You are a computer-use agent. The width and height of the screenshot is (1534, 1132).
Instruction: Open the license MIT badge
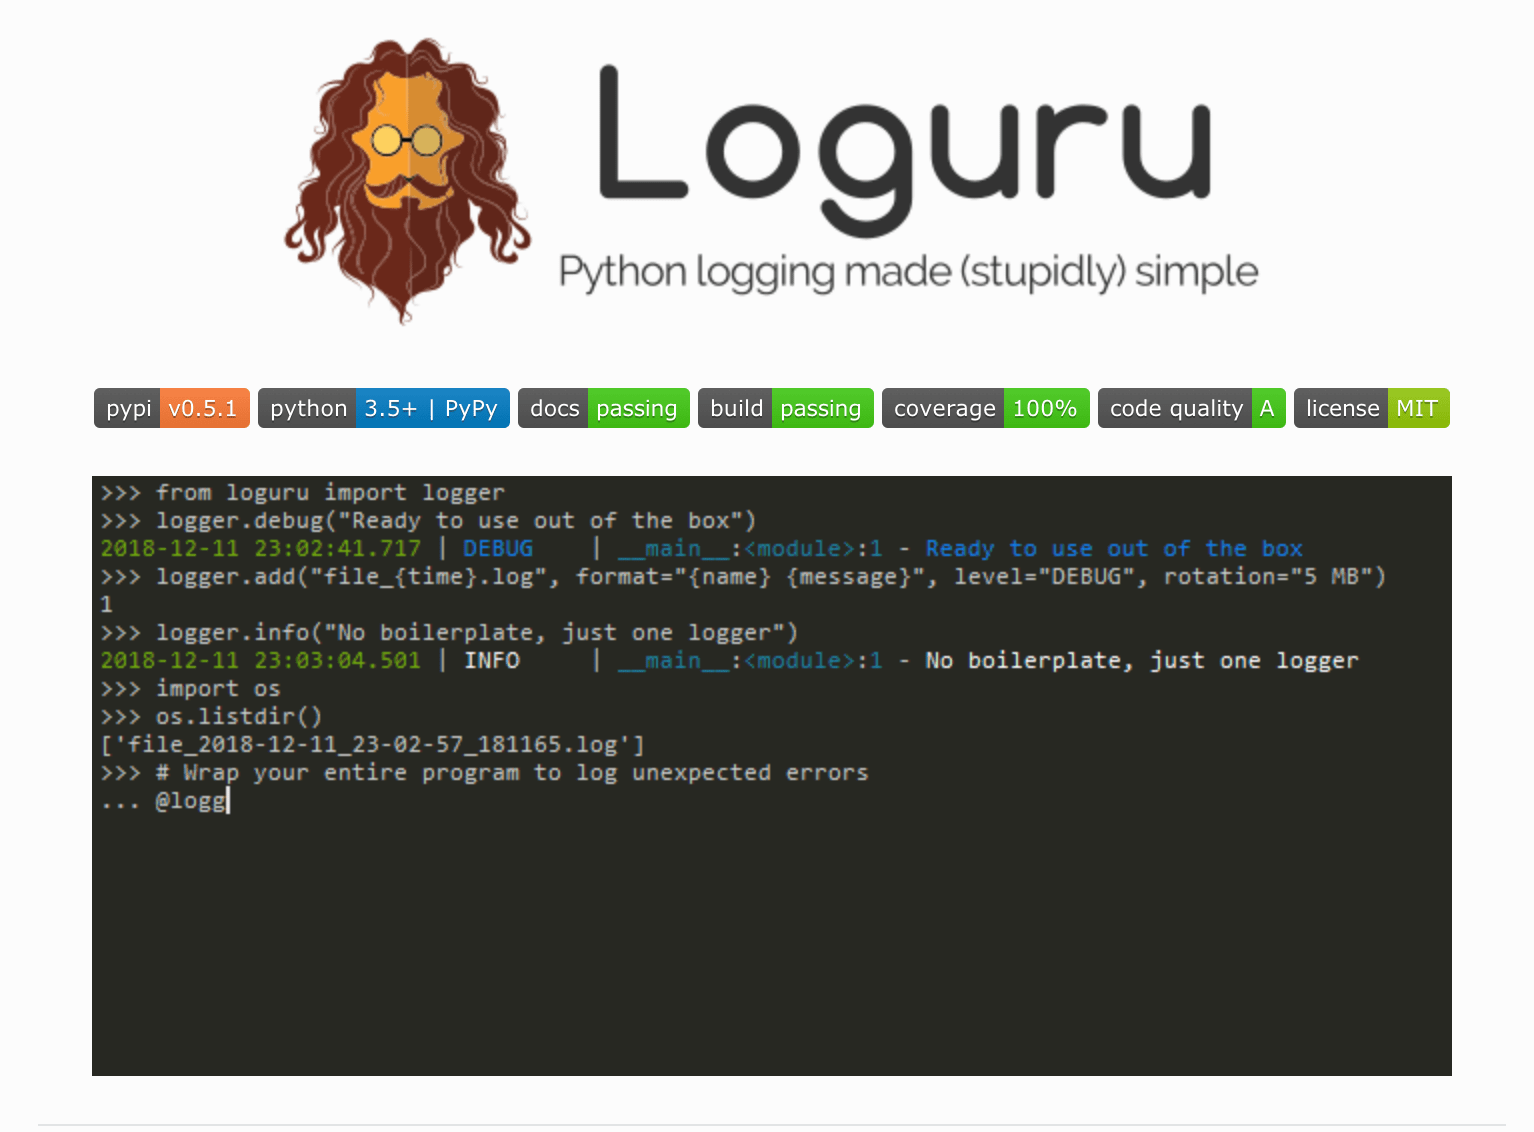pyautogui.click(x=1372, y=408)
